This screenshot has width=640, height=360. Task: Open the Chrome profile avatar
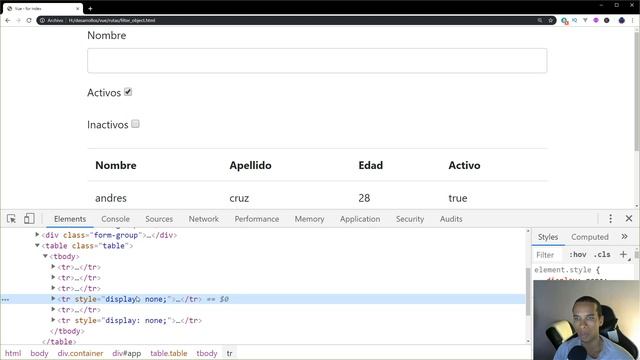coord(622,20)
